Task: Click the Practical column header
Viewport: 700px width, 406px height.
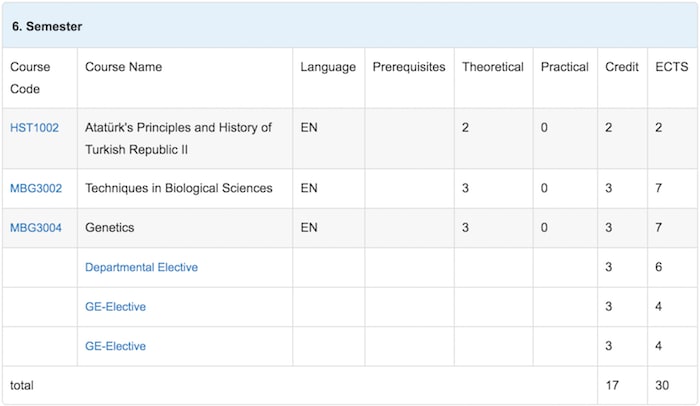Action: pos(564,67)
